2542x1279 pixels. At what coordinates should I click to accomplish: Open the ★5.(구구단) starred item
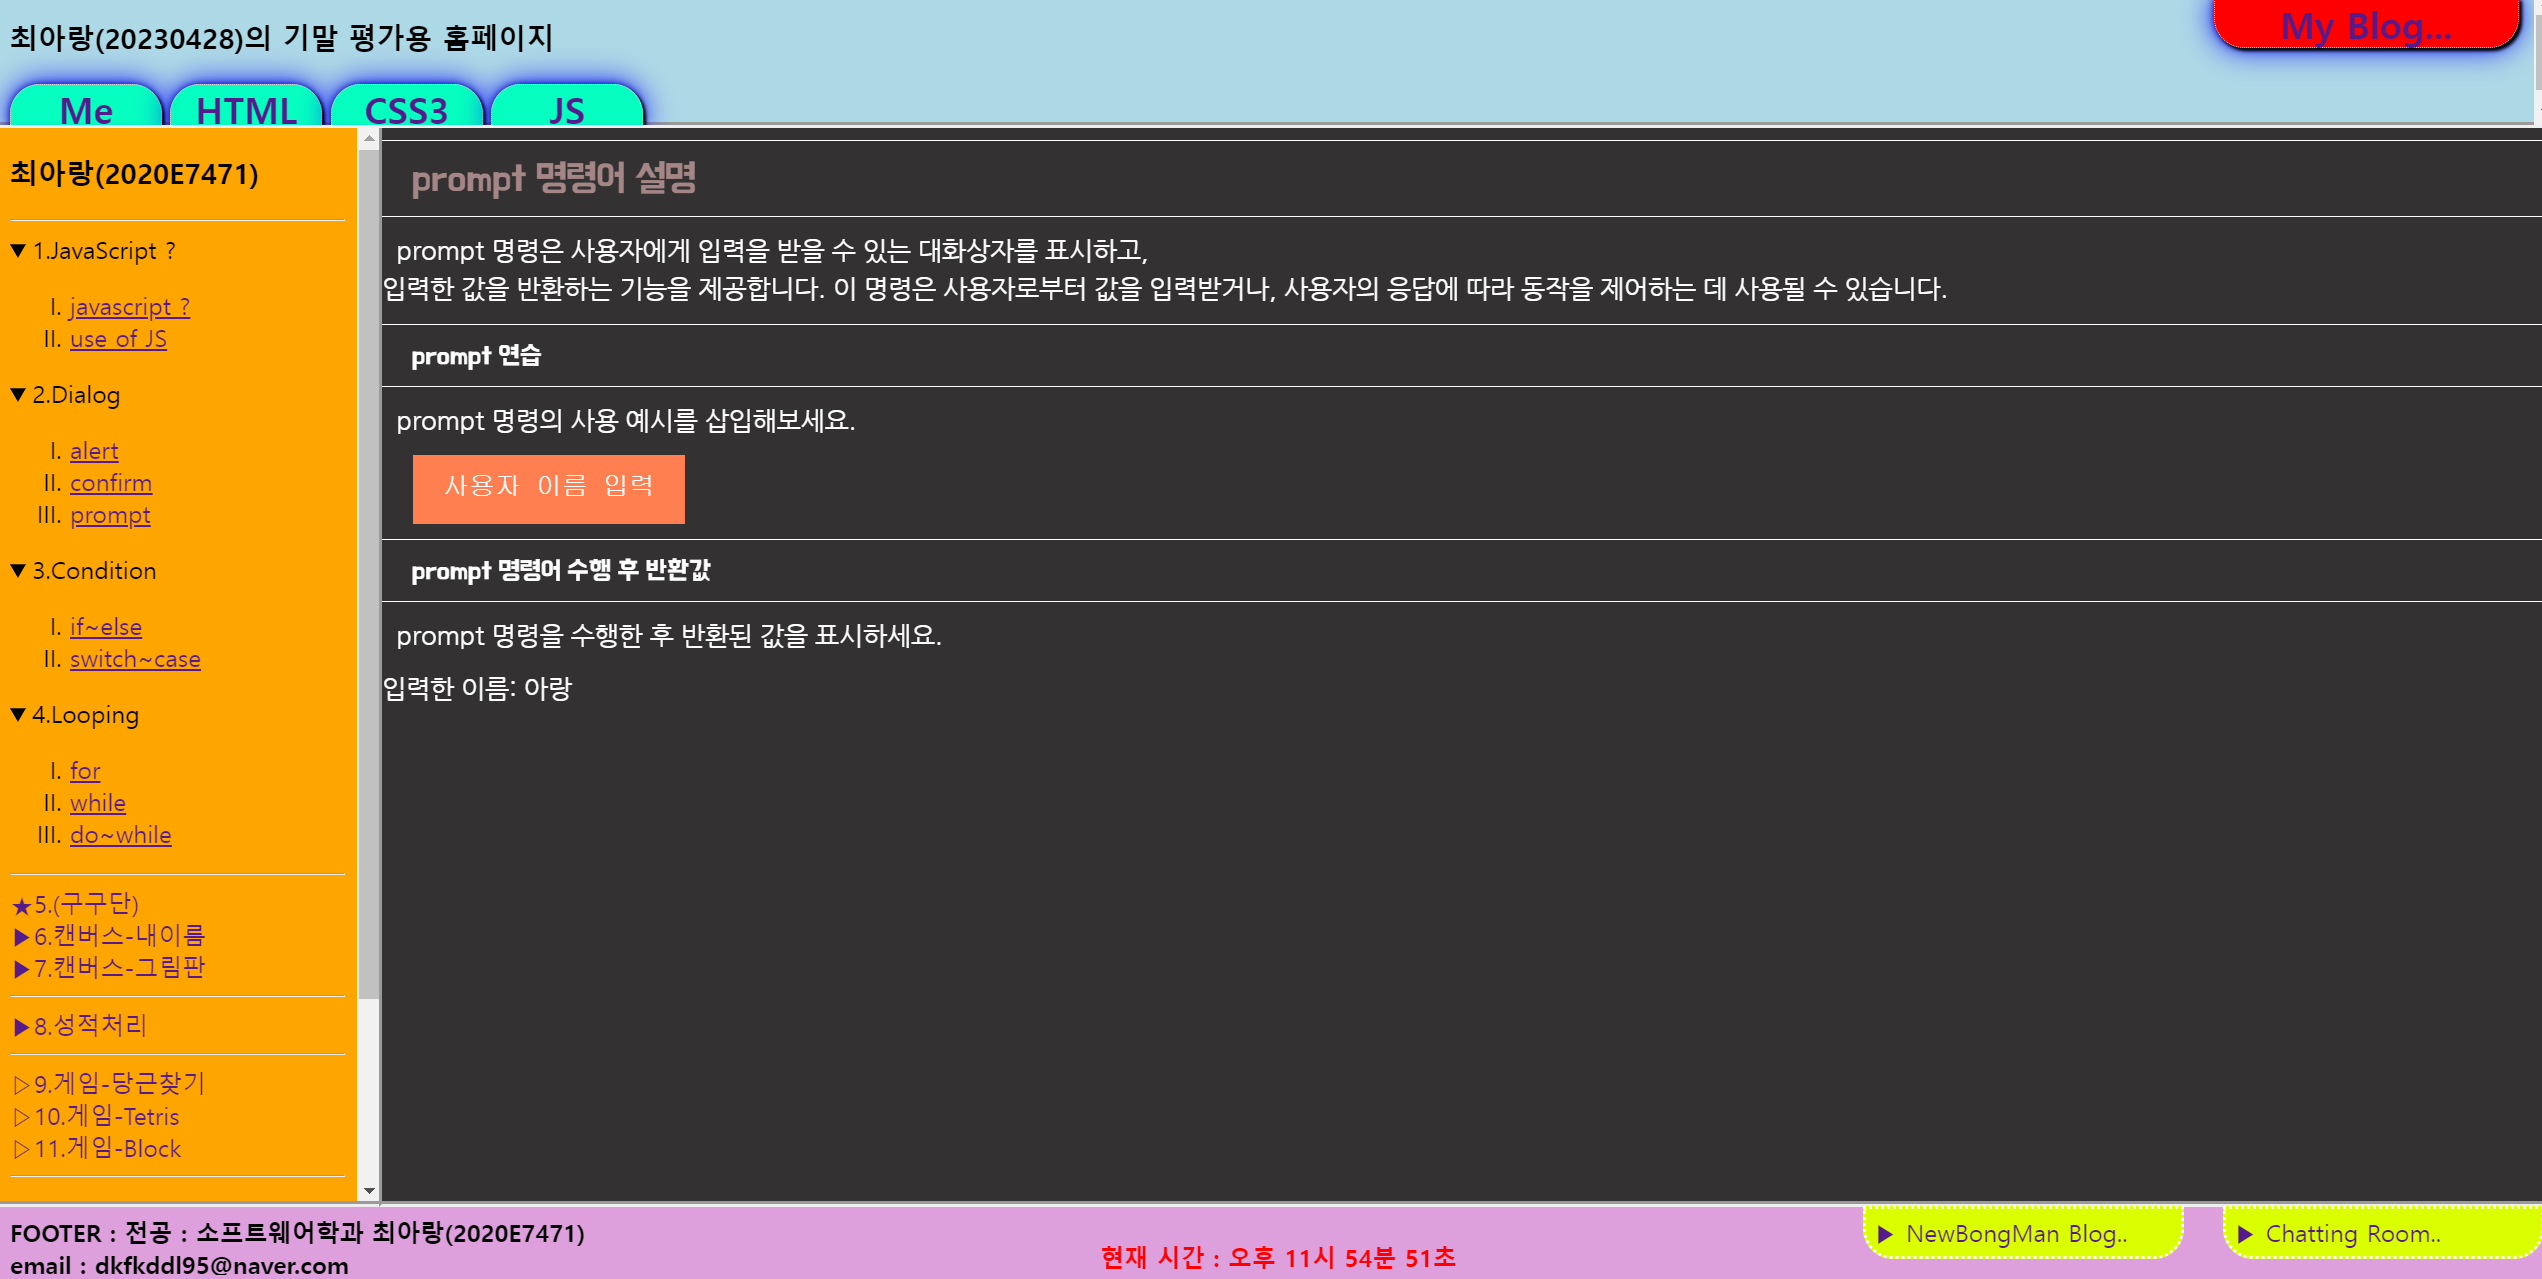tap(75, 905)
